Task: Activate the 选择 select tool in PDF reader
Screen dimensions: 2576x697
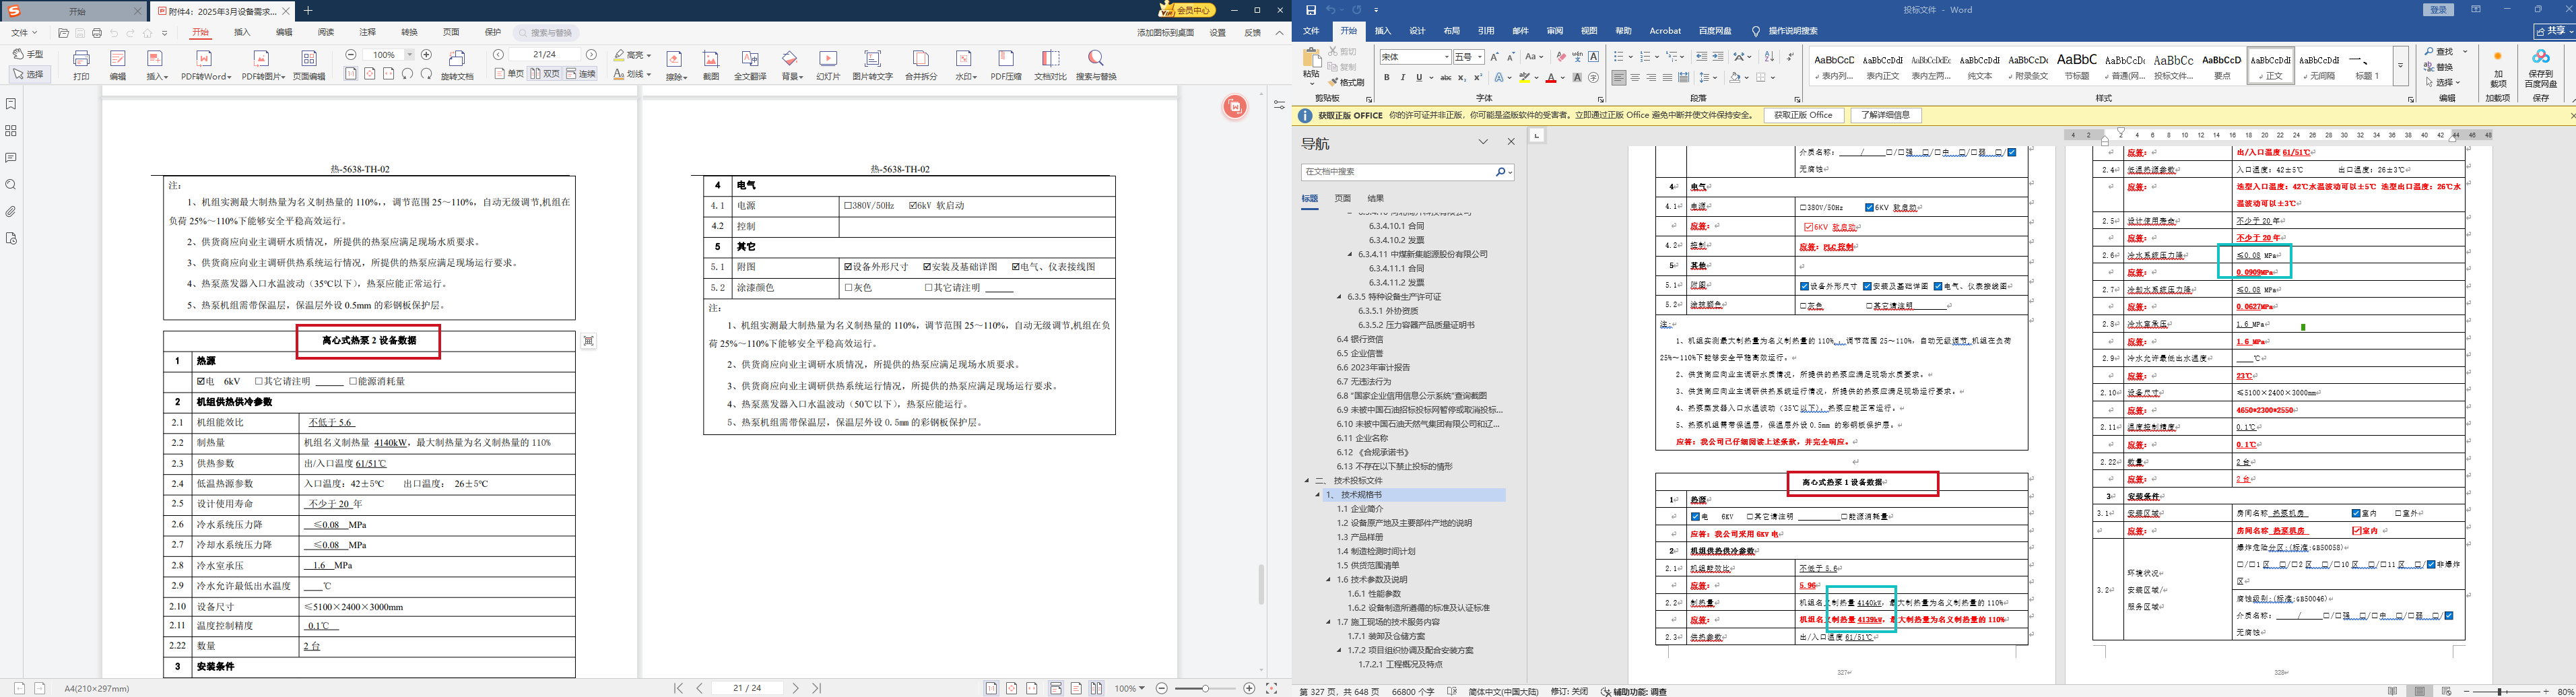Action: [x=29, y=74]
